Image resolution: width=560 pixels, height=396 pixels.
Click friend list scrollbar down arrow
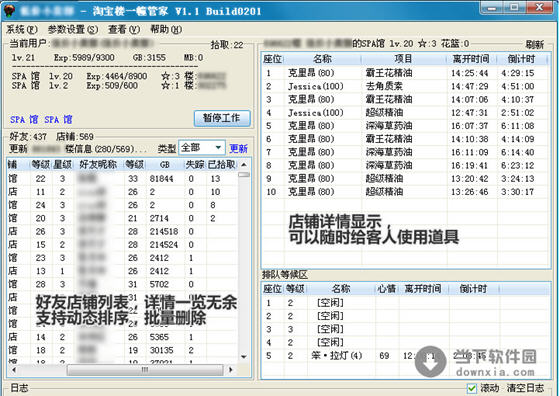click(244, 357)
